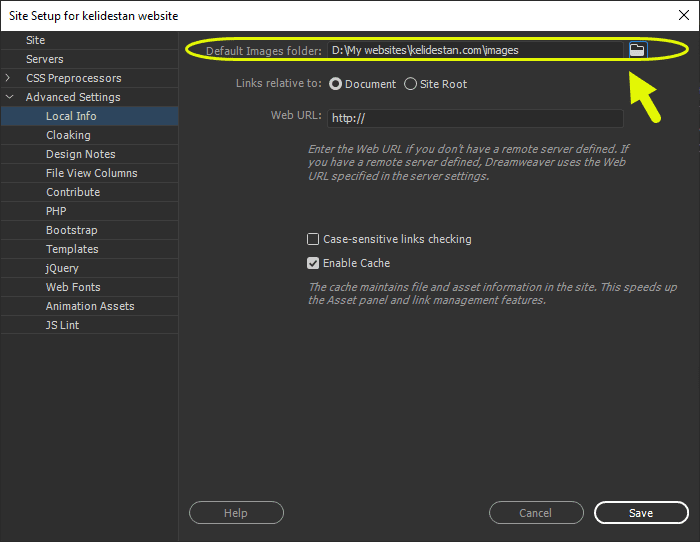Uncheck the Enable Cache checkbox
Viewport: 700px width, 542px height.
[313, 263]
